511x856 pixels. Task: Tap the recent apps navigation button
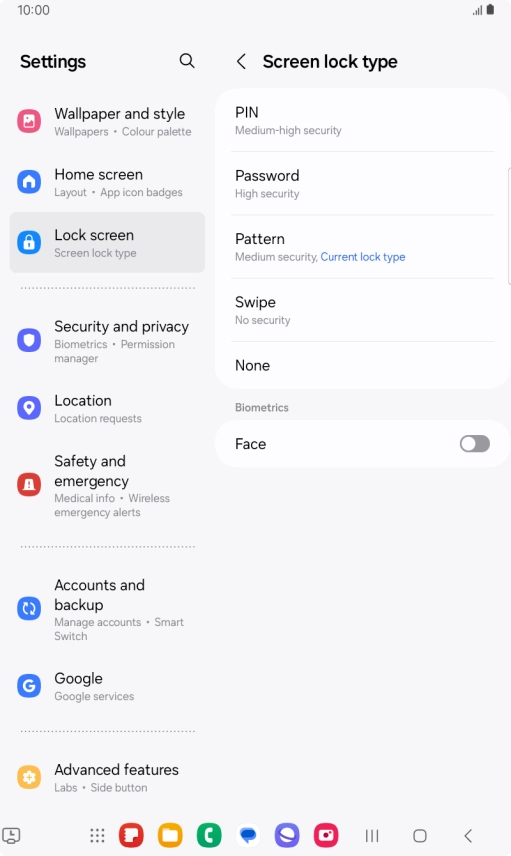tap(372, 835)
